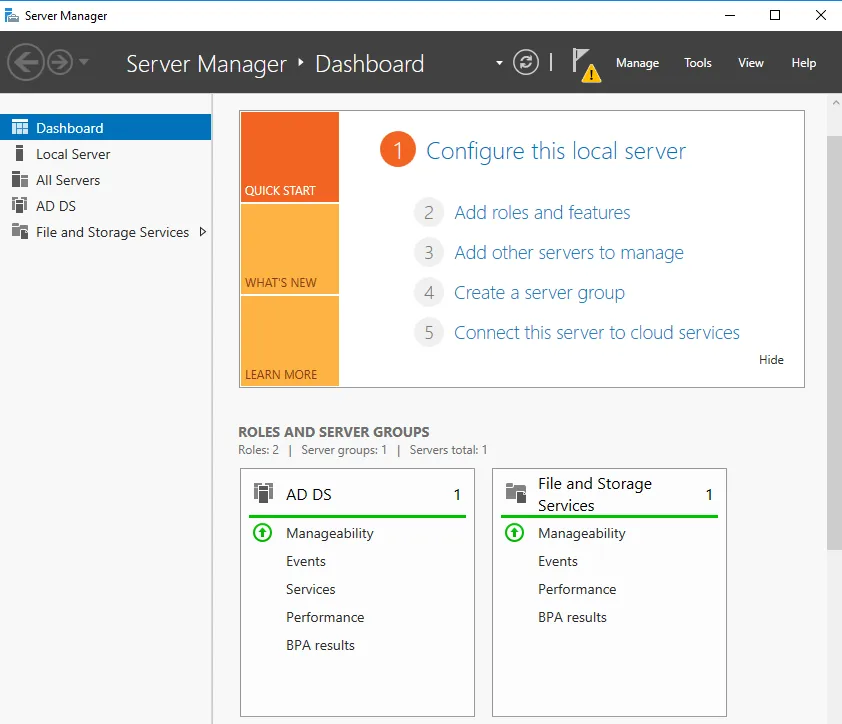Click the AD DS tile icon
The height and width of the screenshot is (724, 842).
point(263,493)
